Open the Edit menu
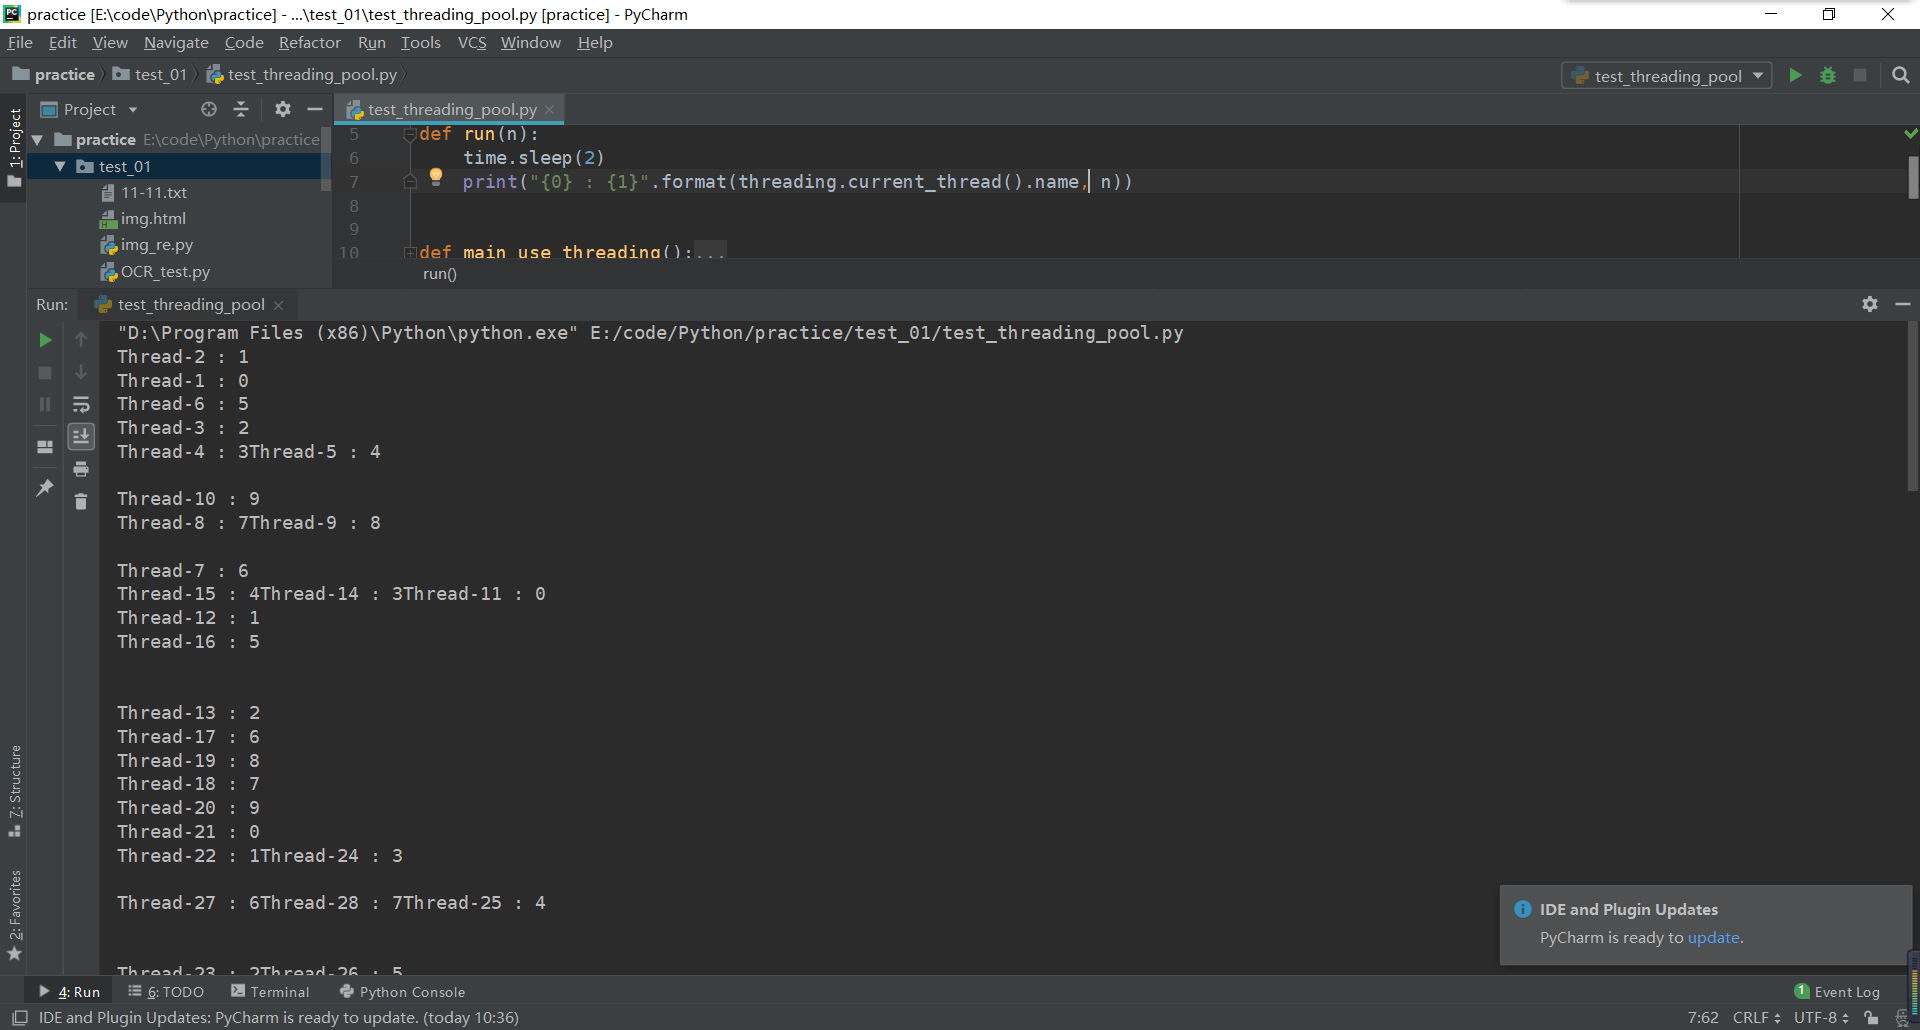The height and width of the screenshot is (1030, 1920). (x=62, y=43)
